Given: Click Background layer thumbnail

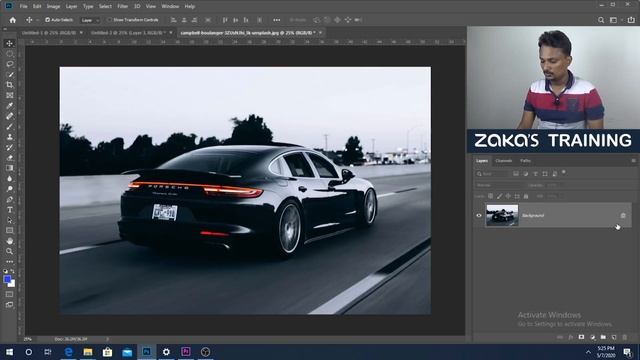Looking at the screenshot, I should pyautogui.click(x=502, y=216).
